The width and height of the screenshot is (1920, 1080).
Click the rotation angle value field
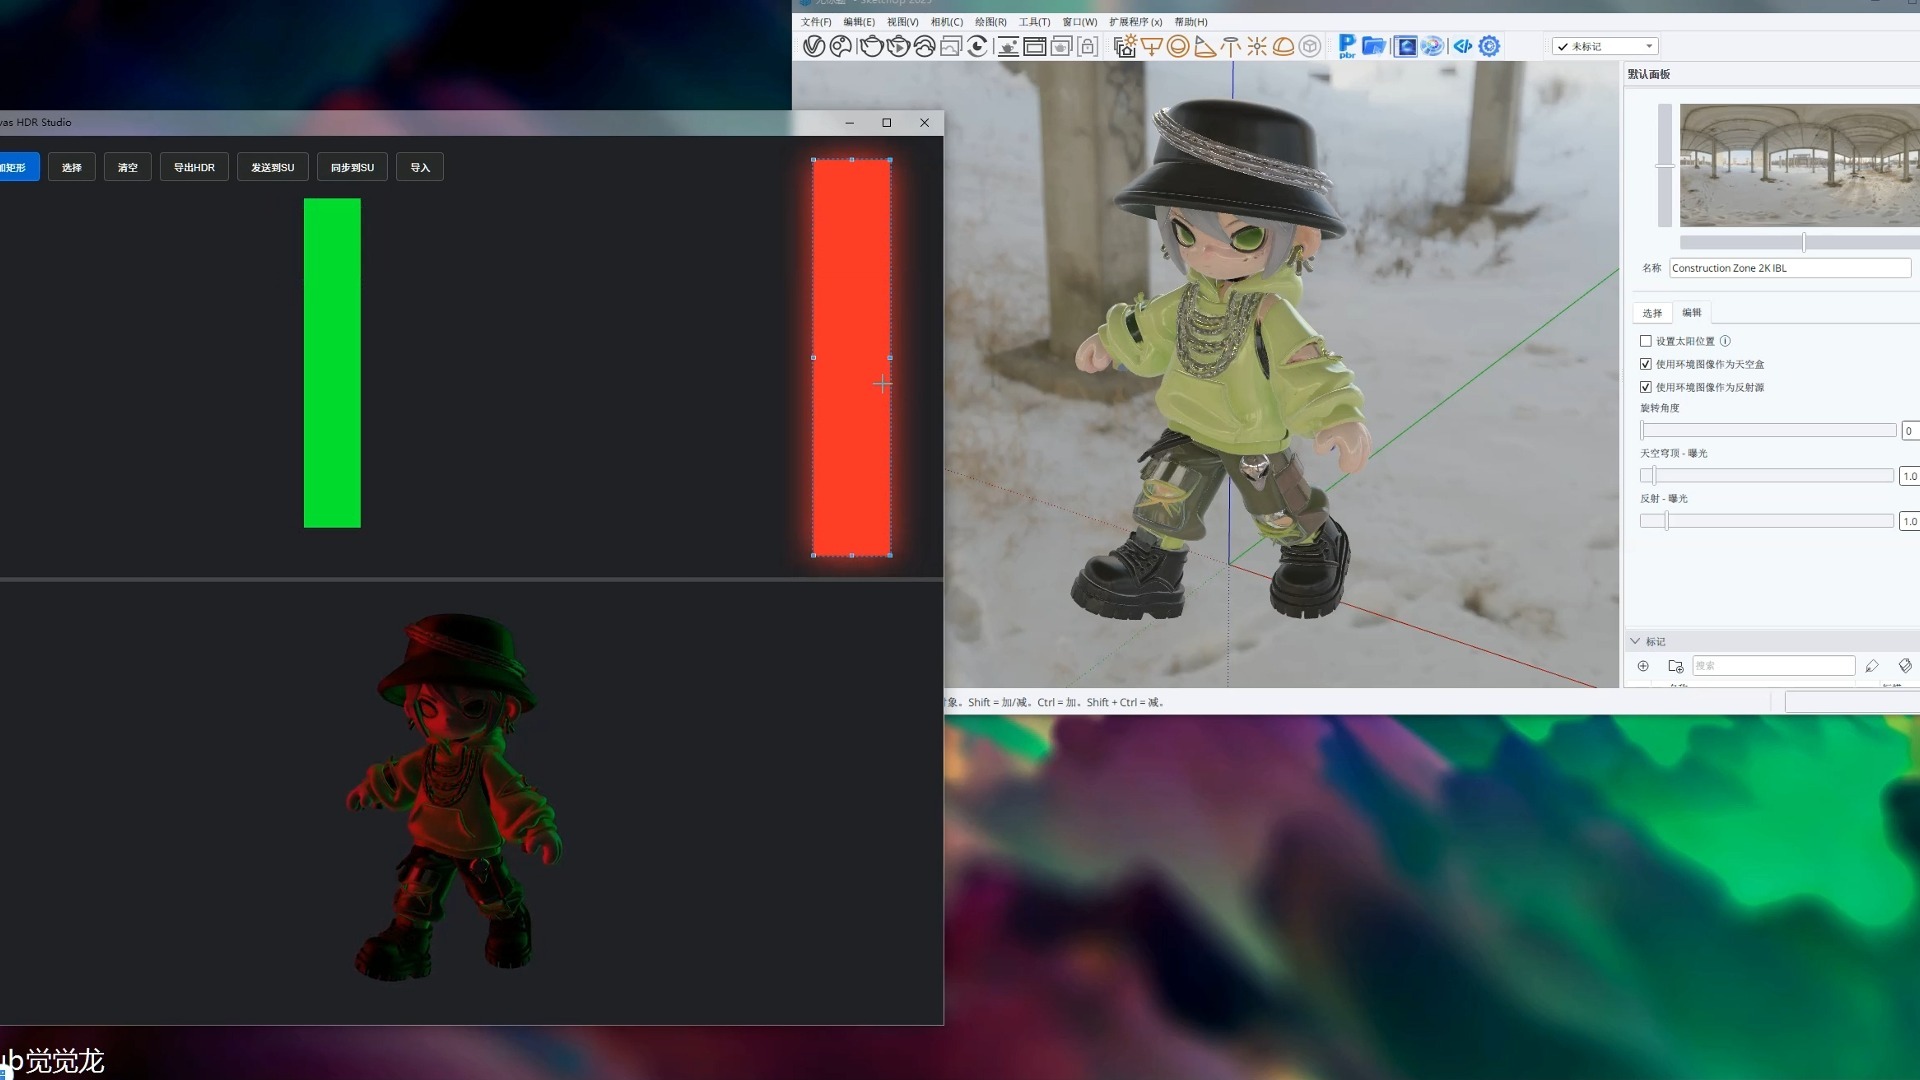(x=1910, y=431)
